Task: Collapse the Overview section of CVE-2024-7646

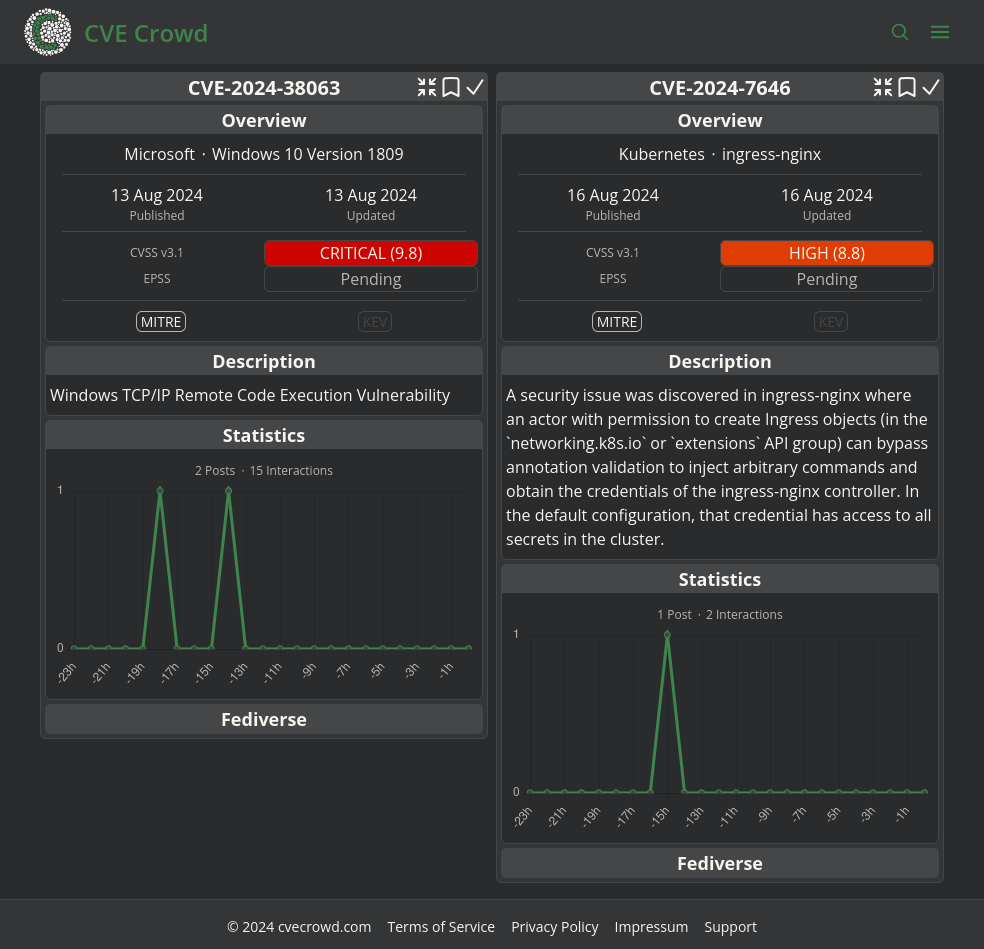Action: [720, 120]
